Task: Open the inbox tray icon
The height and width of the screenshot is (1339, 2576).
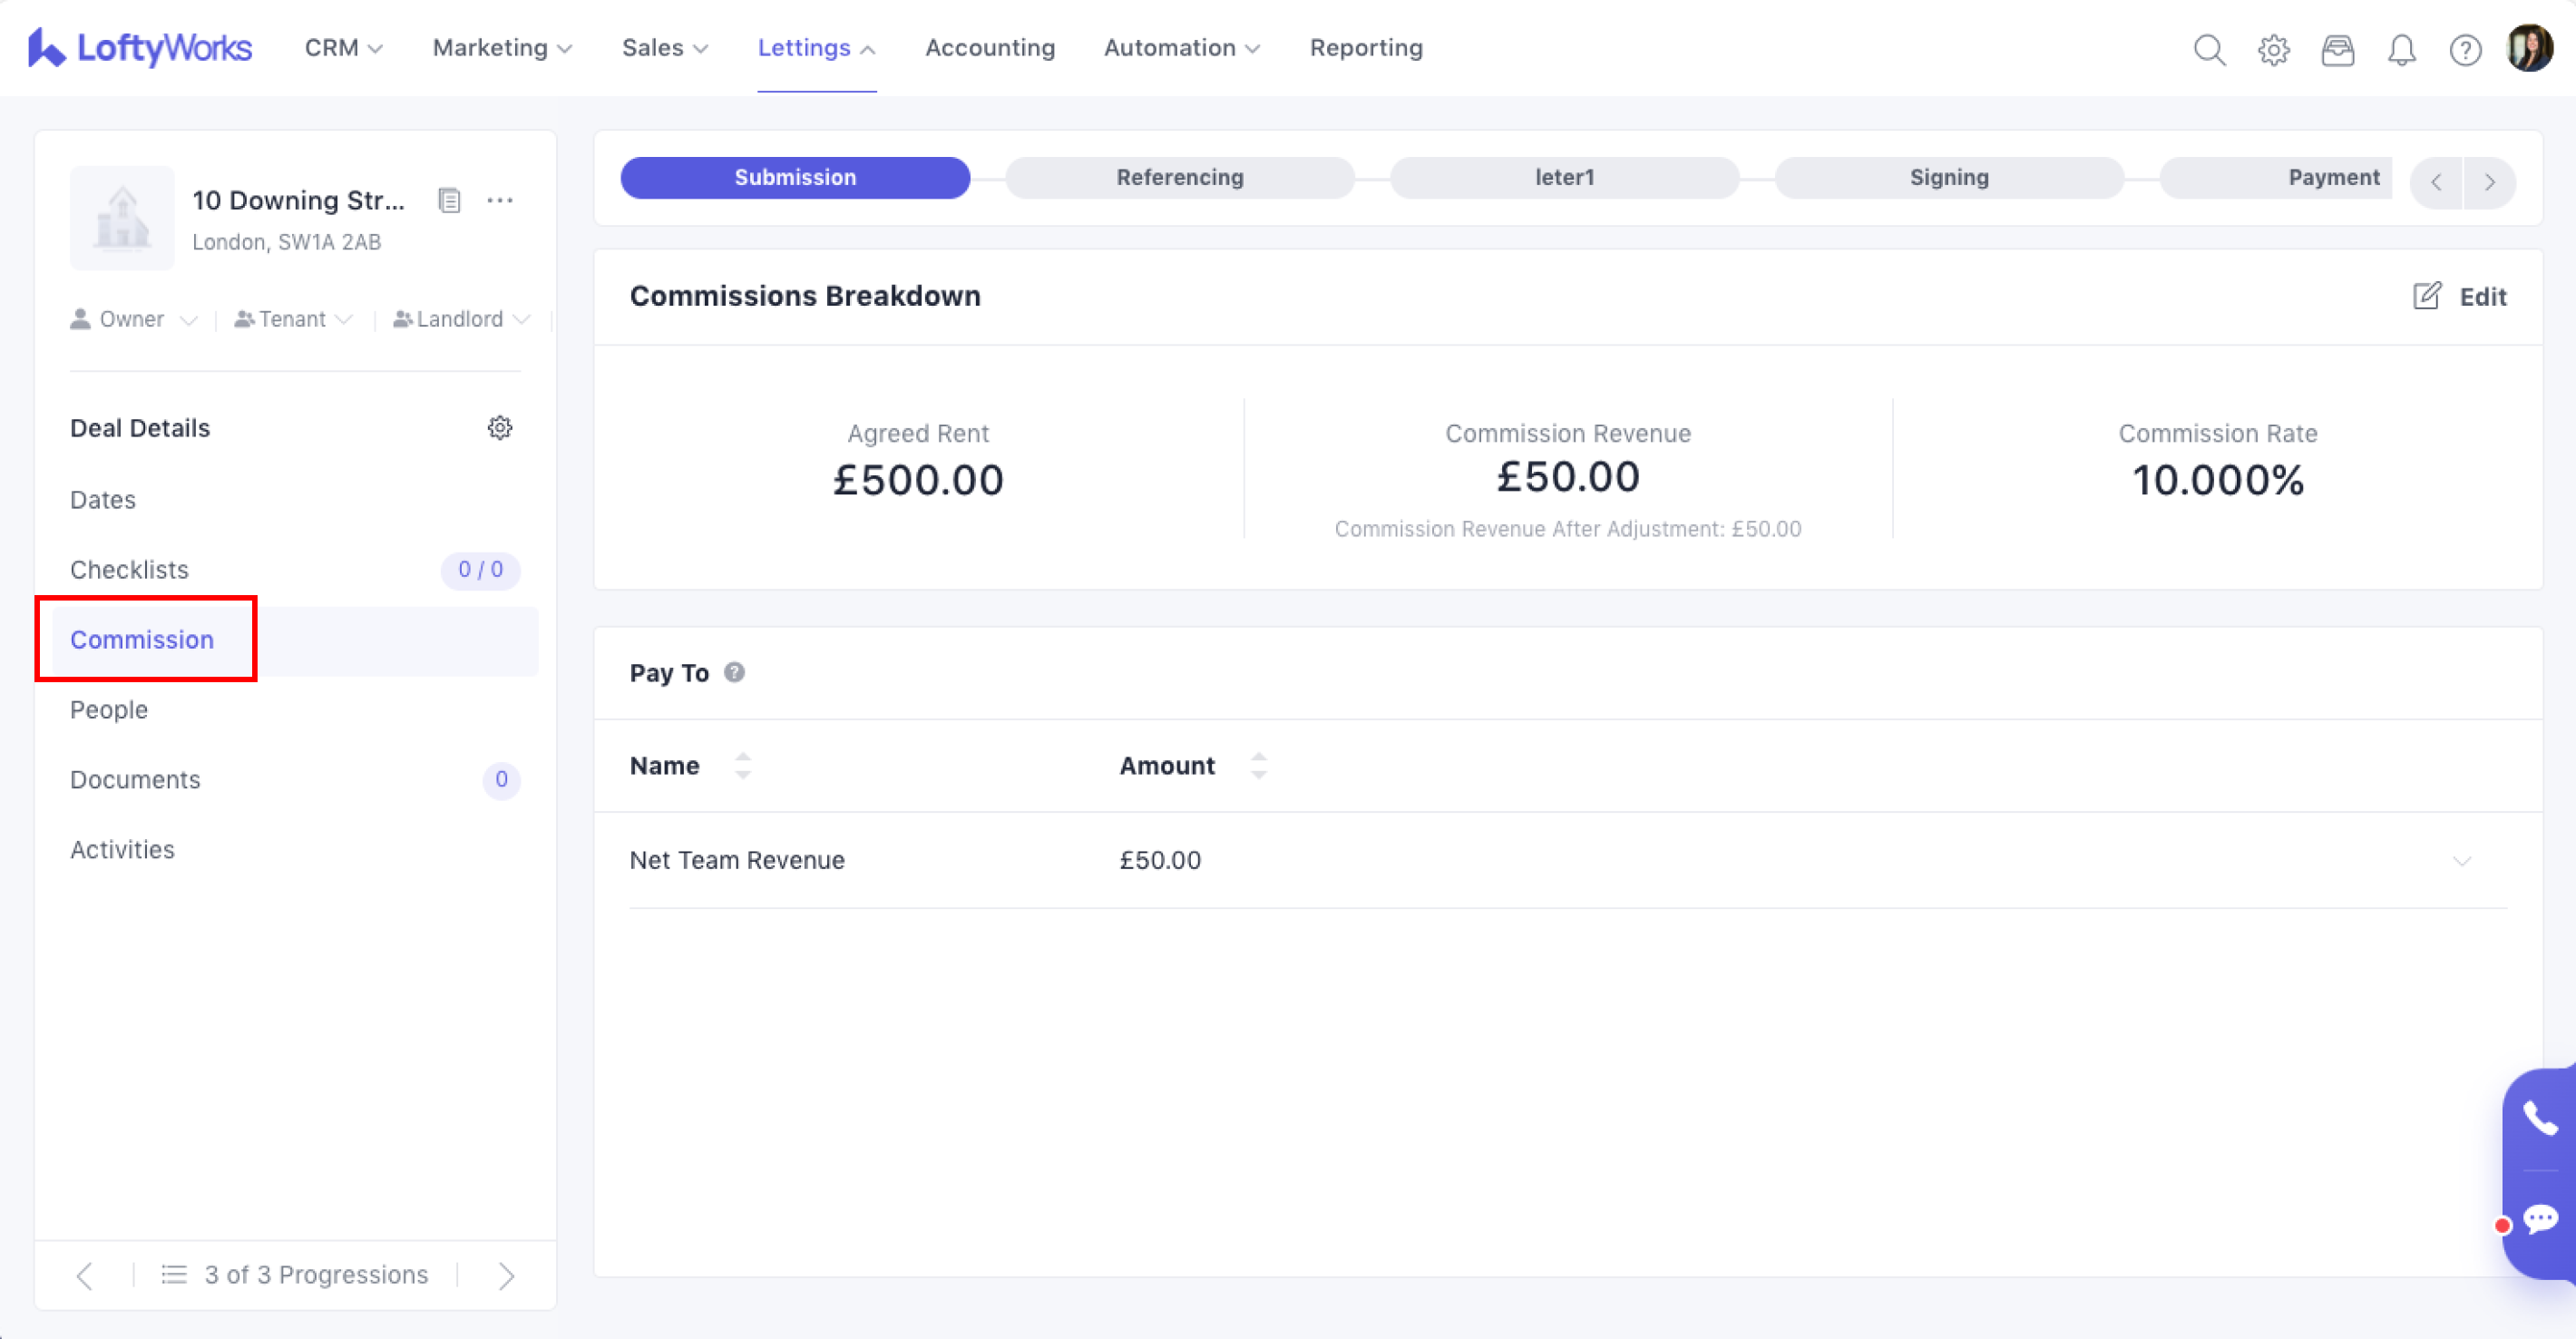Action: 2337,49
